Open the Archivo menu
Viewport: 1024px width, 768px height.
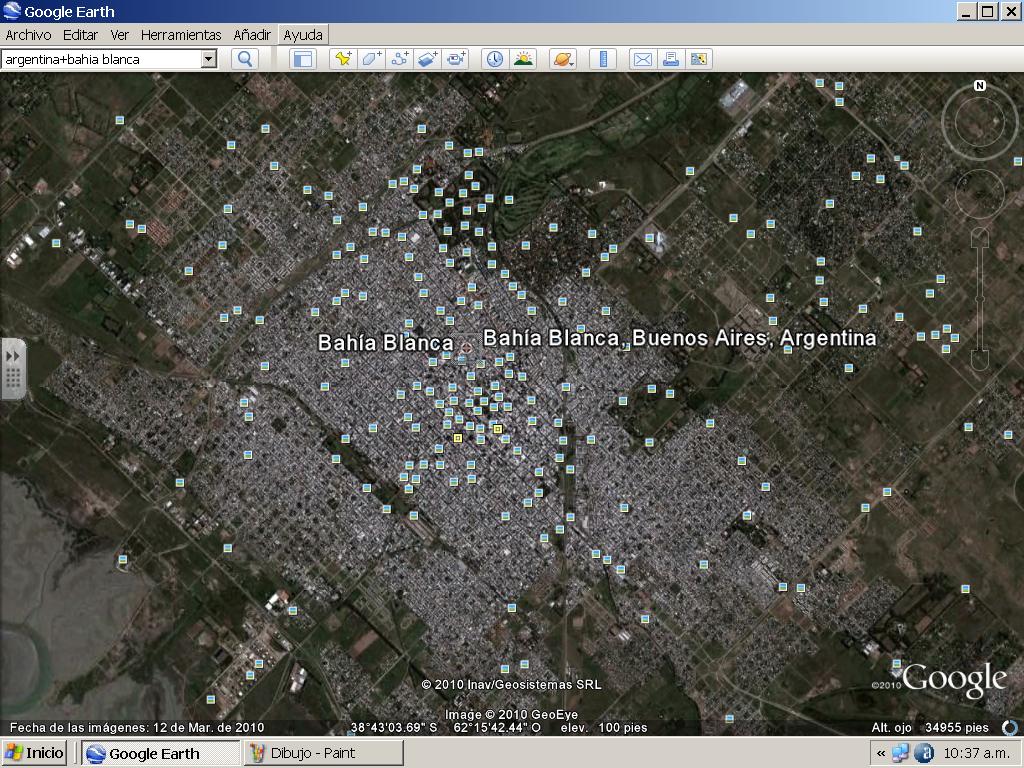[x=28, y=35]
